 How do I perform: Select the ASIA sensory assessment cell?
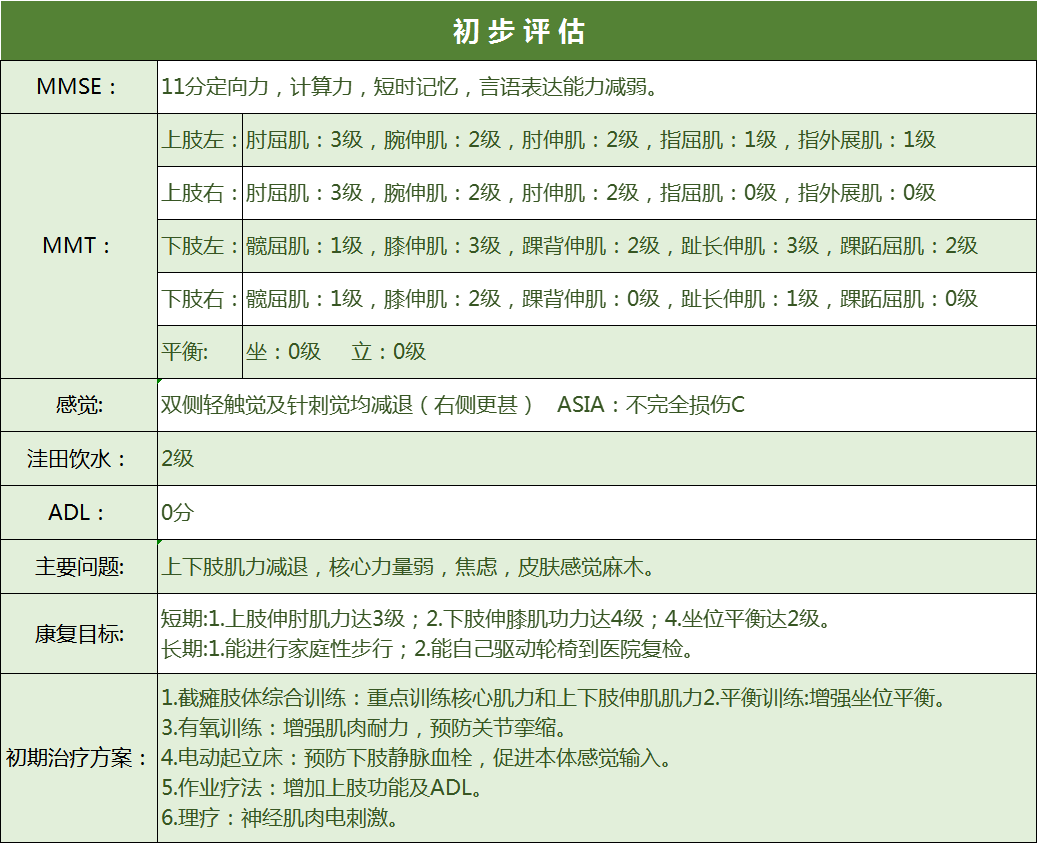point(596,405)
